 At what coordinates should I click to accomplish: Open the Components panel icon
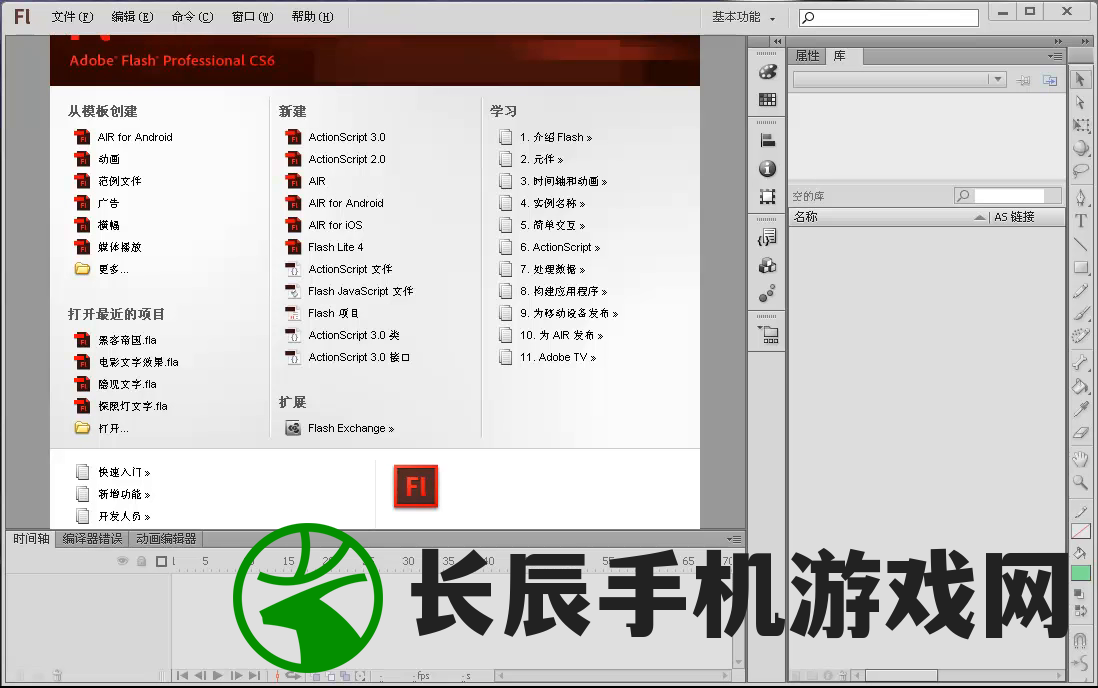click(767, 266)
